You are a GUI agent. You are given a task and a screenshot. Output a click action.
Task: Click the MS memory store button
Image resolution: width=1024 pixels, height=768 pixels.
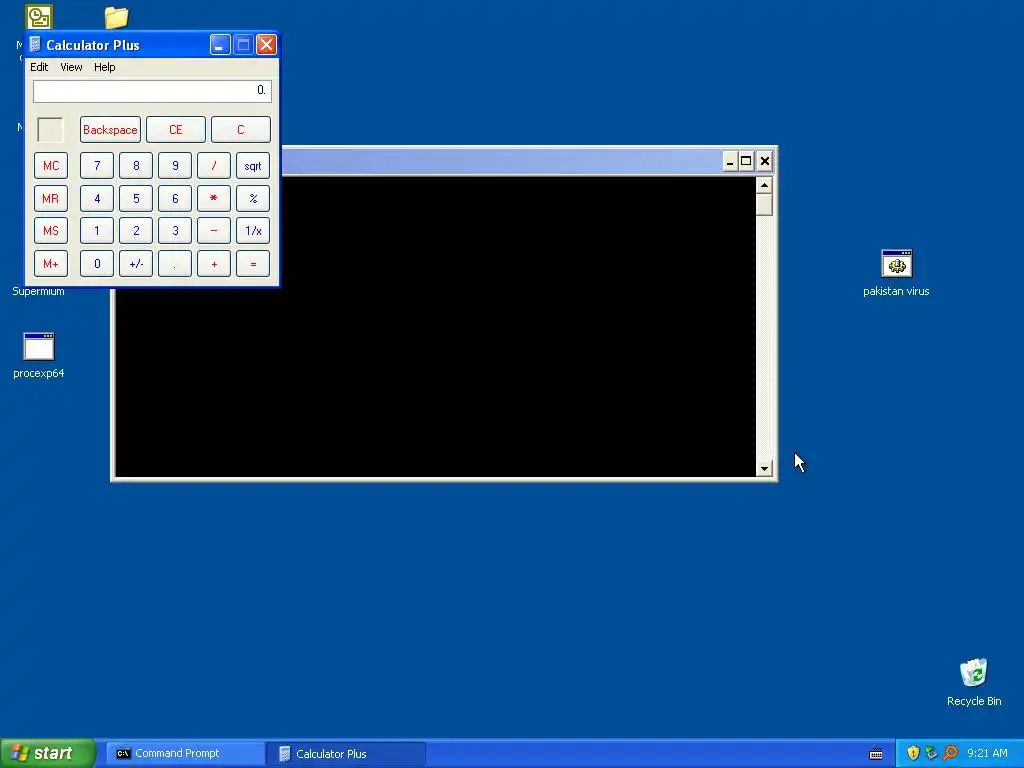(51, 231)
